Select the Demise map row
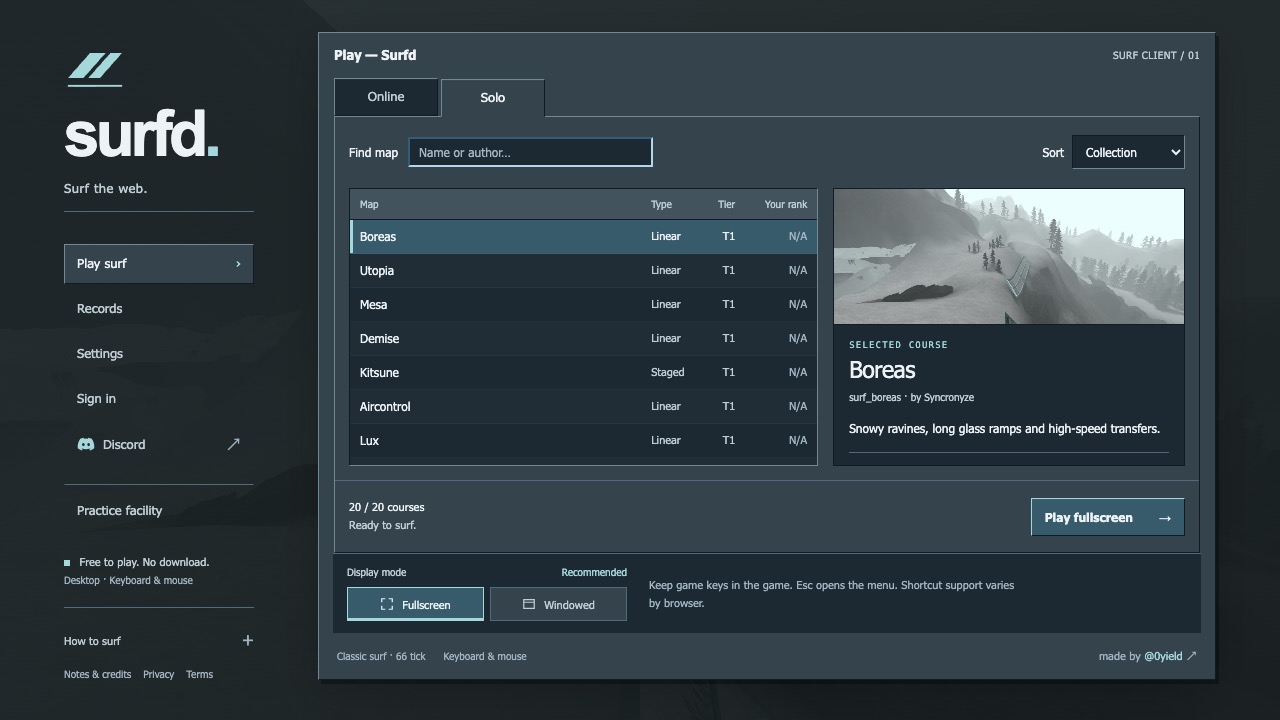 click(583, 339)
